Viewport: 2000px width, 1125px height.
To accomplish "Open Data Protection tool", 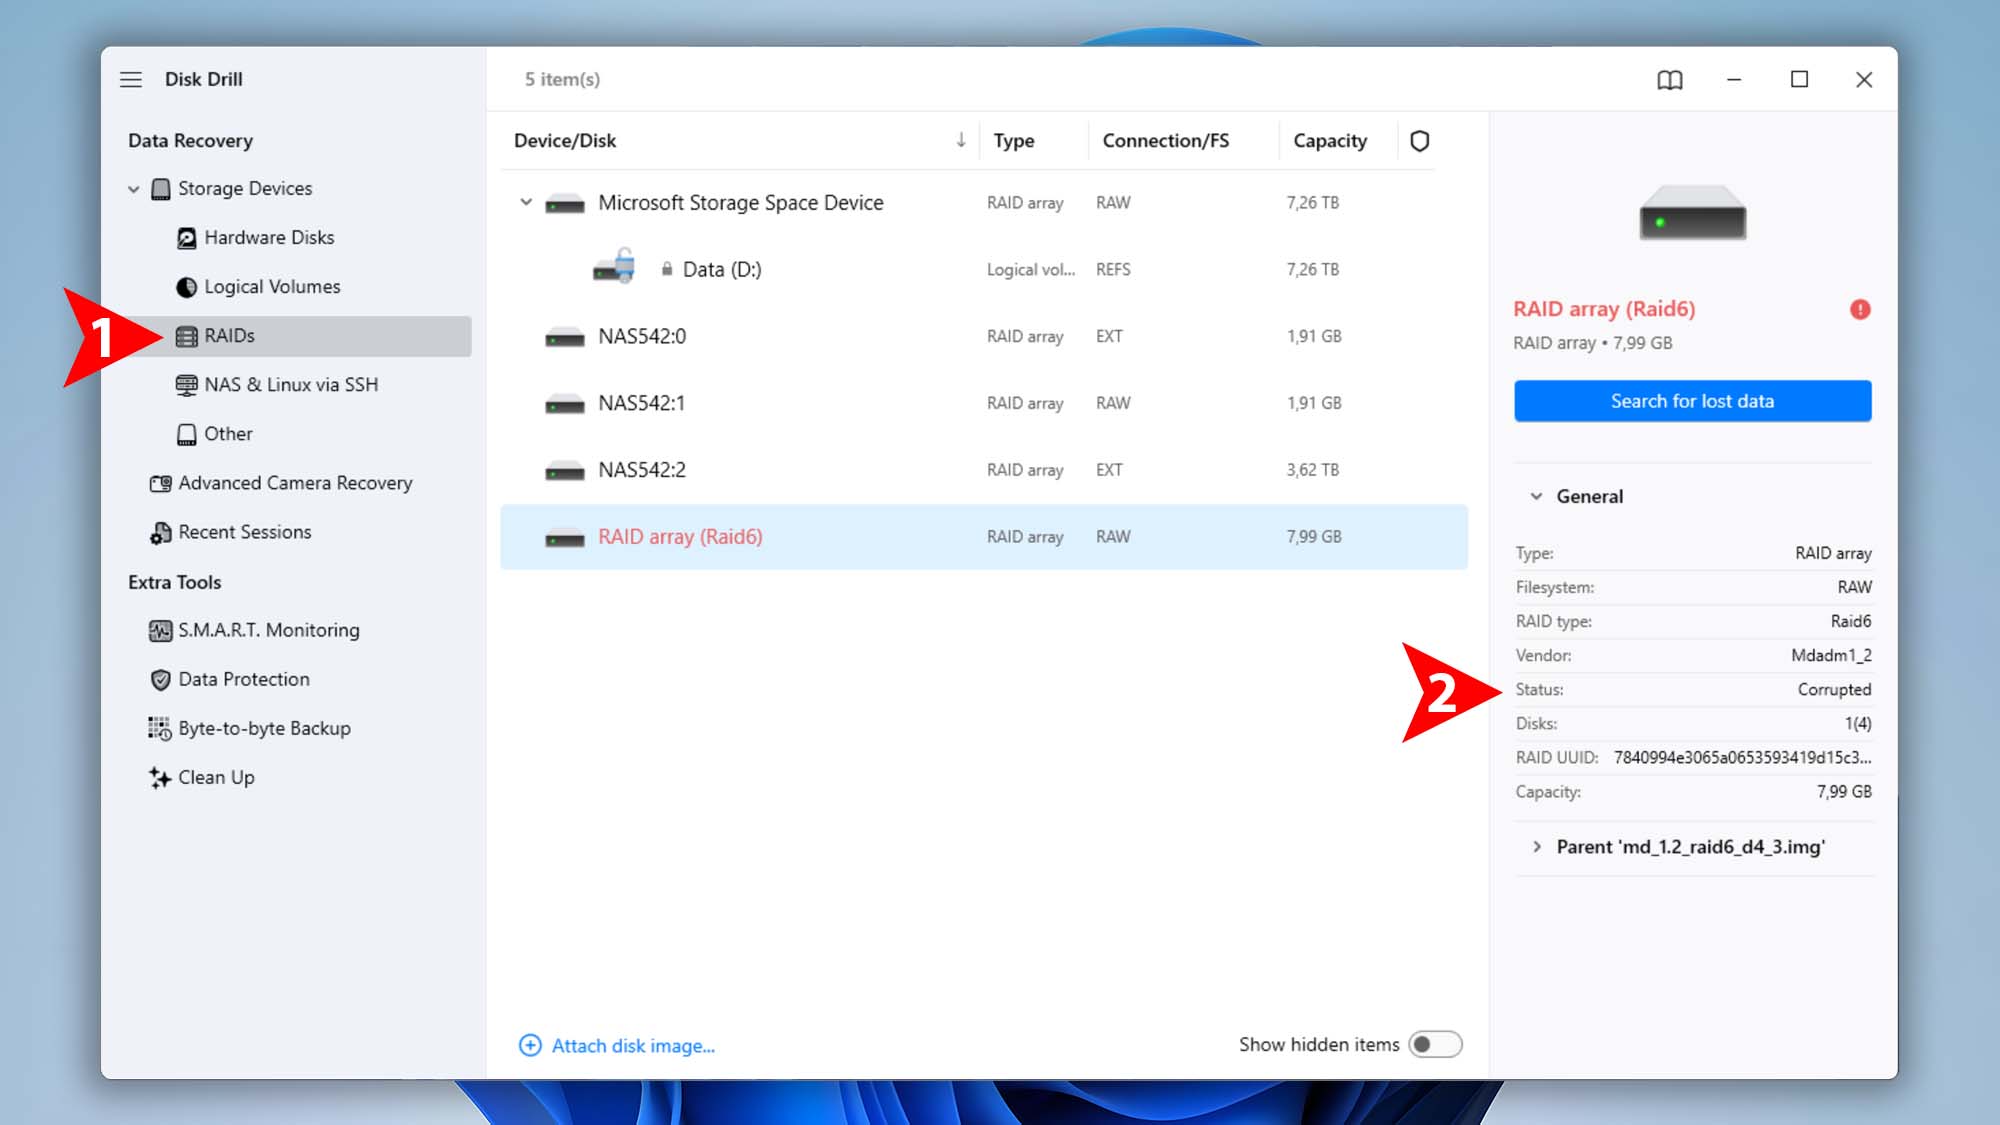I will click(x=244, y=679).
